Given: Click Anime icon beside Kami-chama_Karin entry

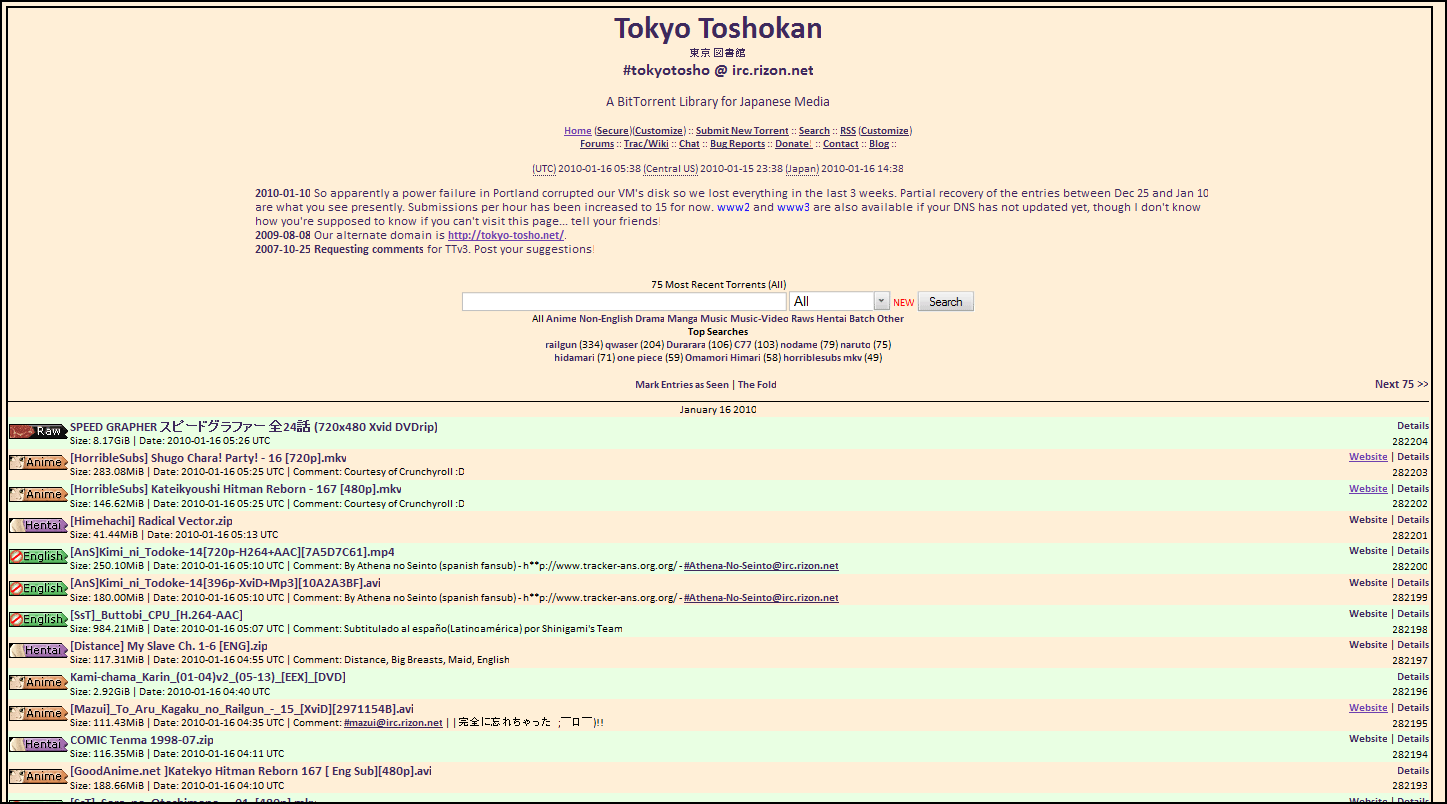Looking at the screenshot, I should (x=38, y=682).
